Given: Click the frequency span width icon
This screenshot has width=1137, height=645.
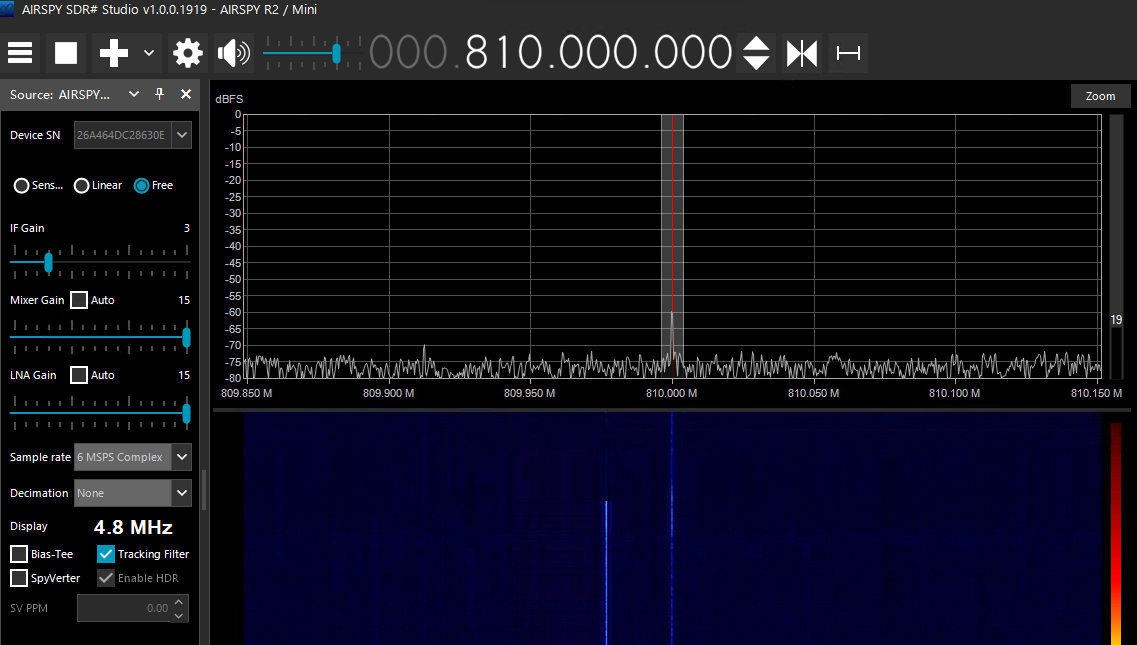Looking at the screenshot, I should point(848,53).
